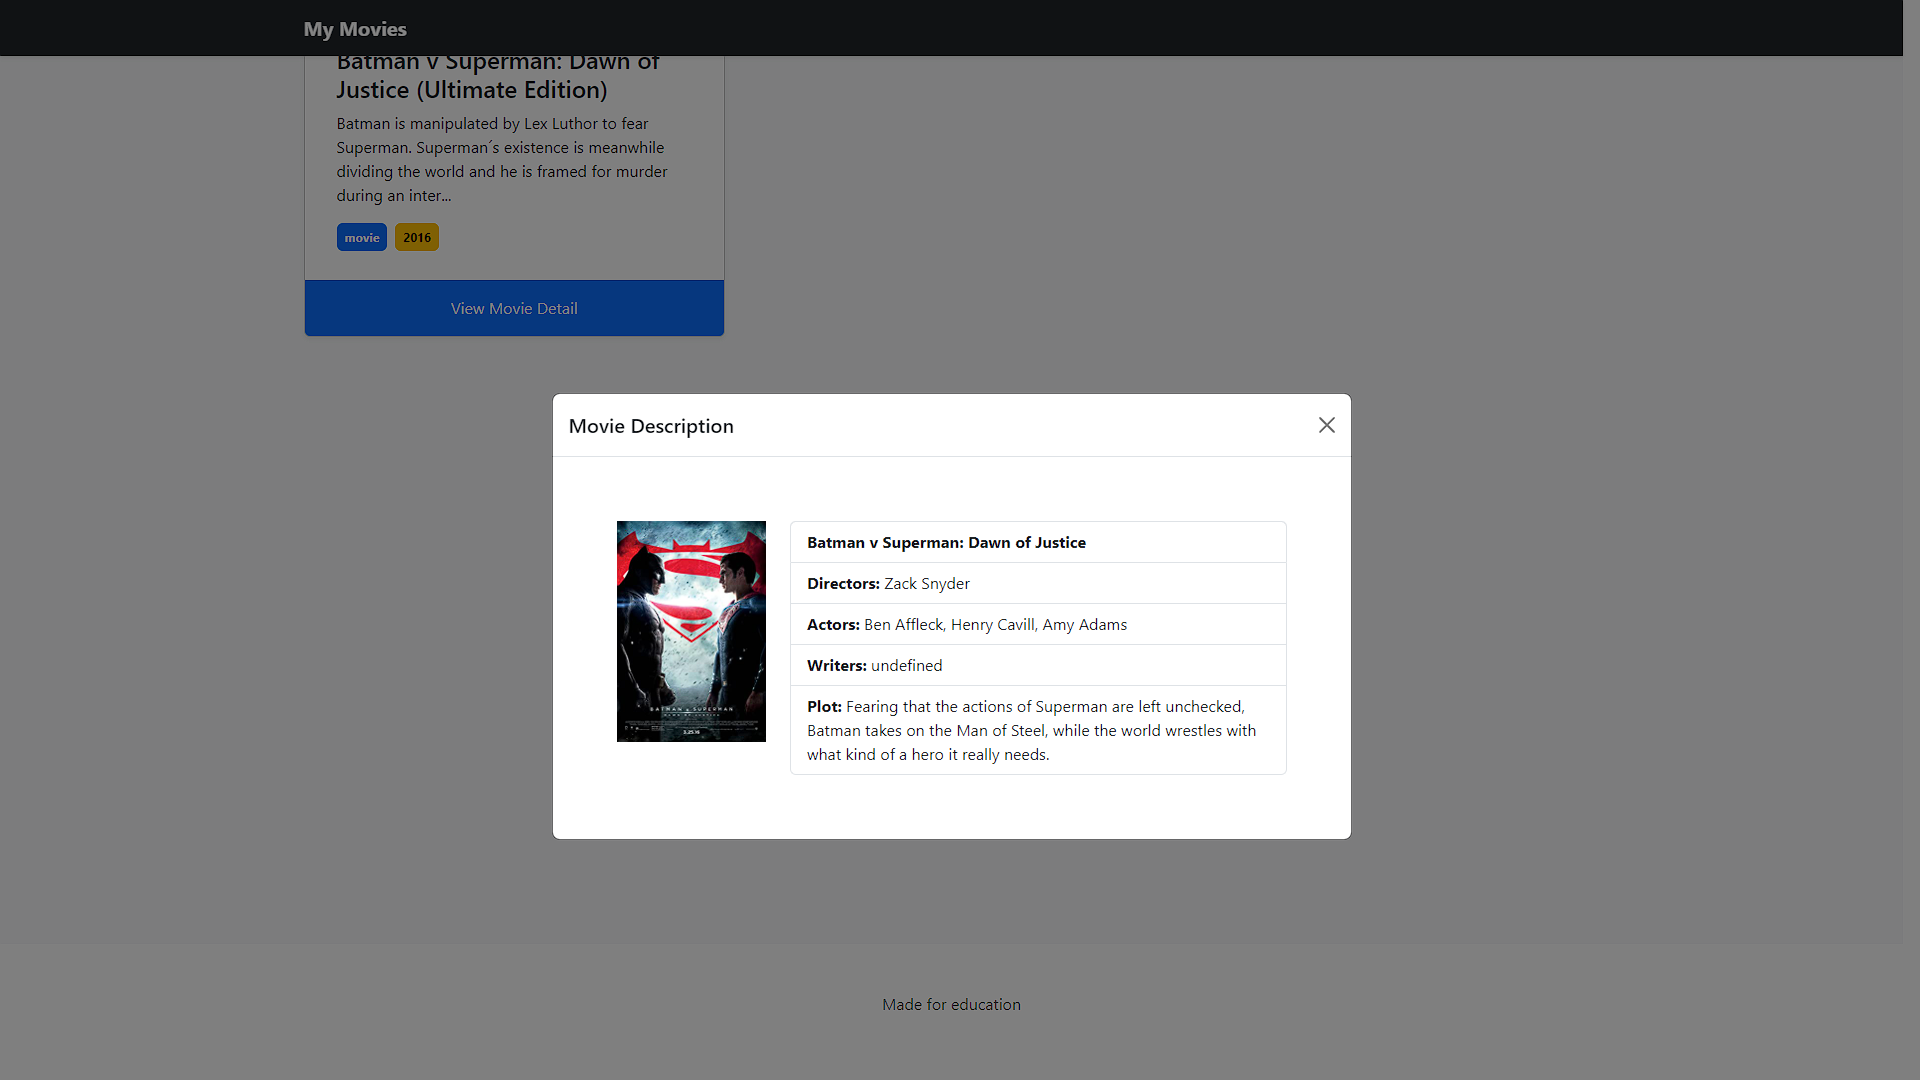Click the card description about Lex Luthor
The image size is (1920, 1080).
(501, 160)
